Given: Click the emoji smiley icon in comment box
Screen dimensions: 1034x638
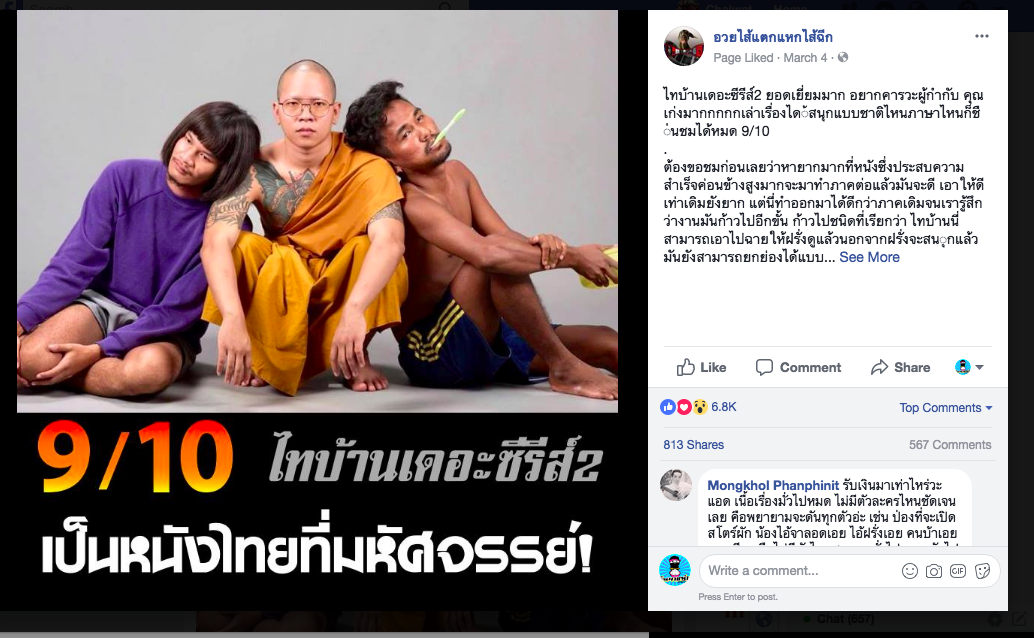Looking at the screenshot, I should (909, 571).
